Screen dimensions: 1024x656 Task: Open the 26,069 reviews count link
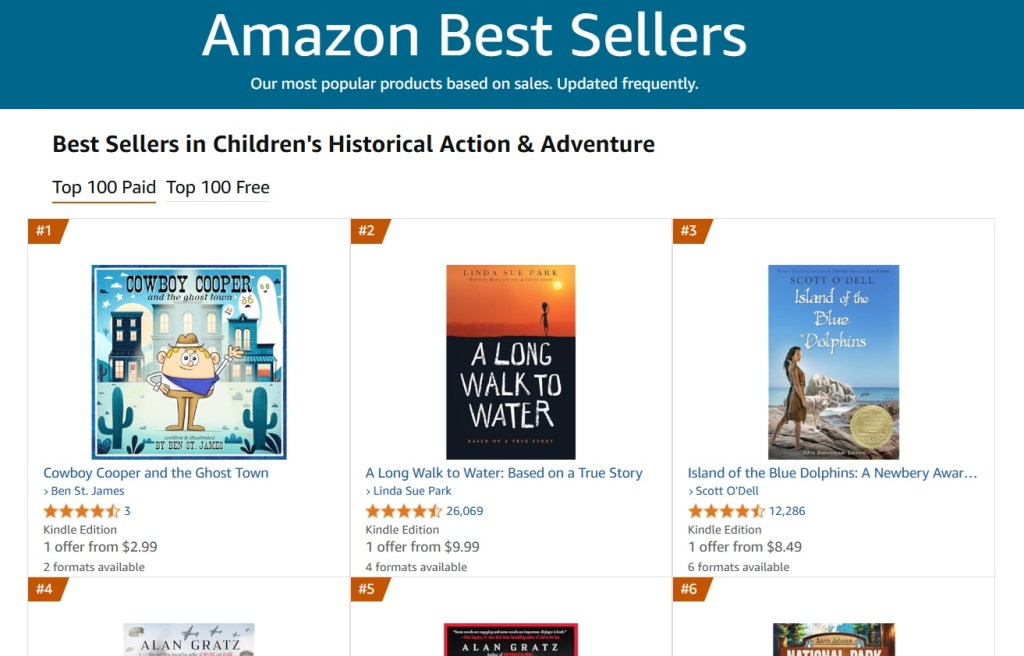tap(465, 511)
